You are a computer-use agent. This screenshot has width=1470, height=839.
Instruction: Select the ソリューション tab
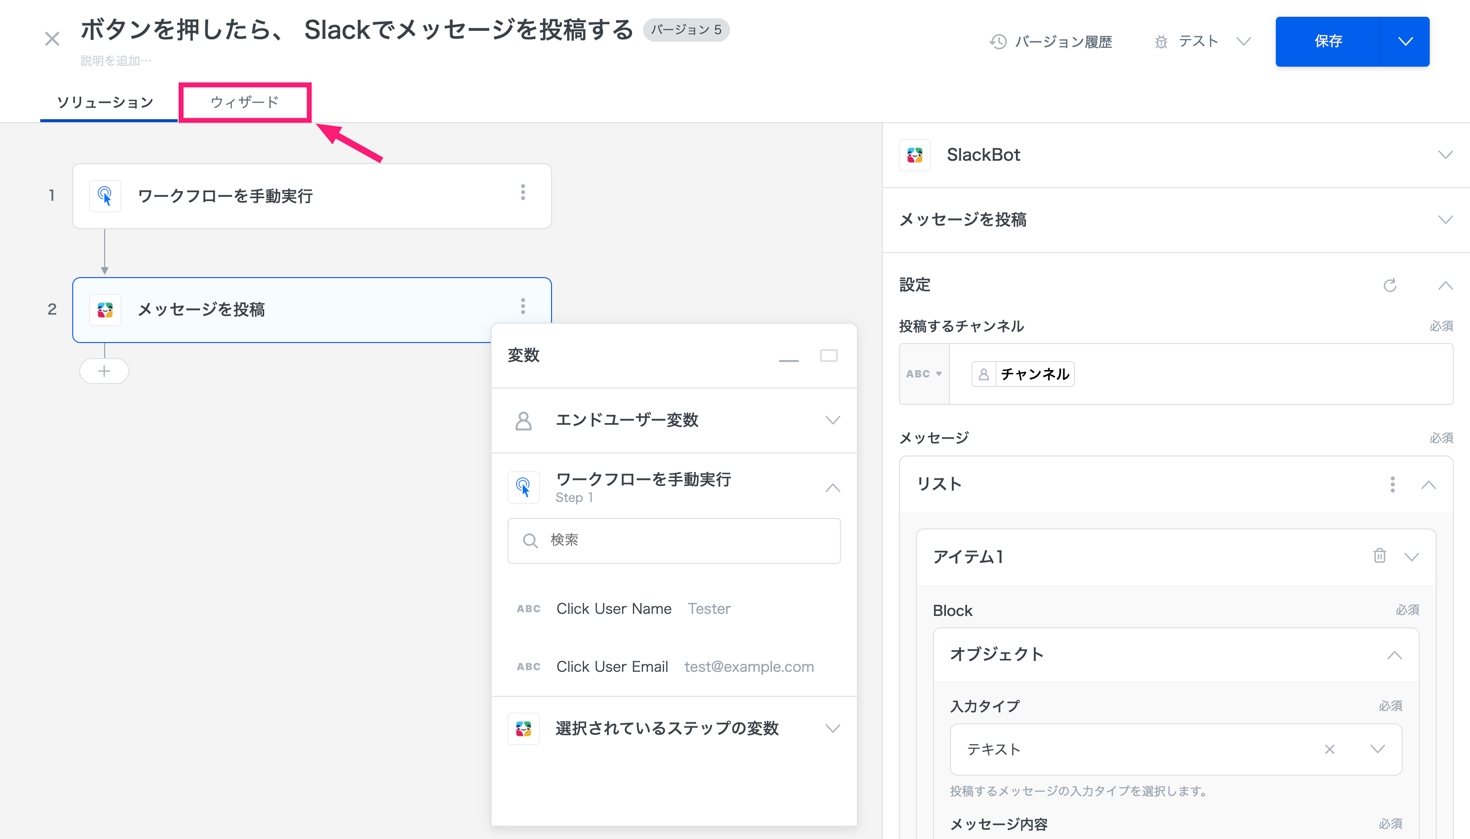(x=105, y=102)
